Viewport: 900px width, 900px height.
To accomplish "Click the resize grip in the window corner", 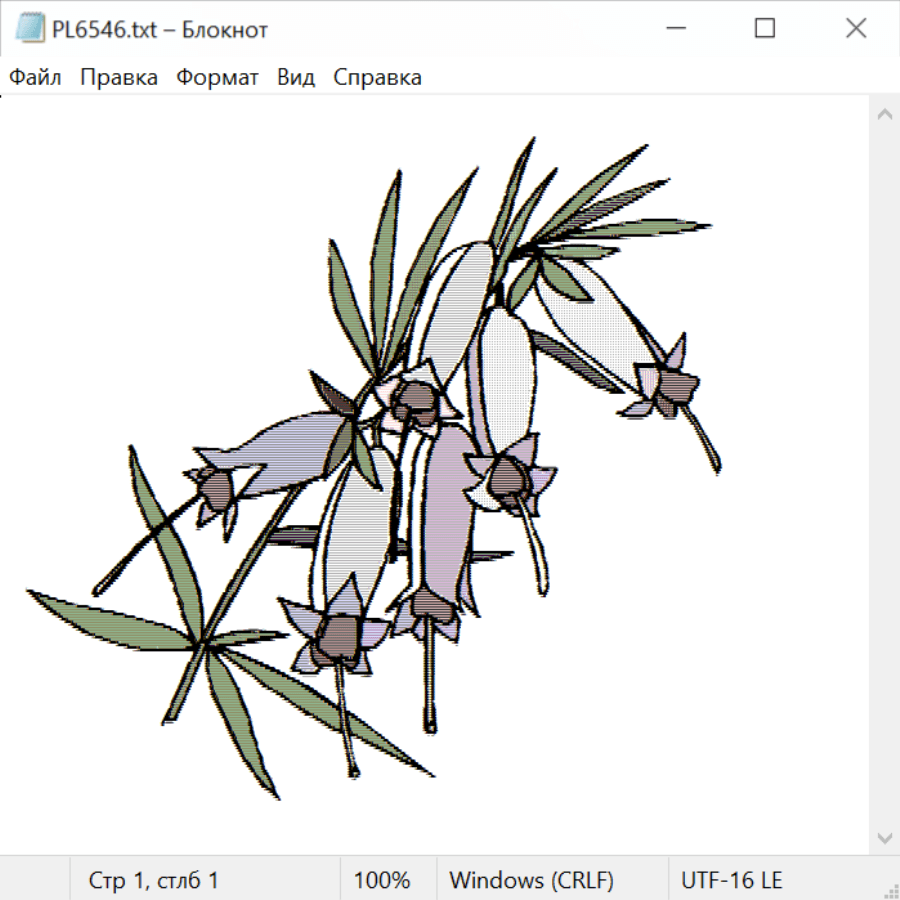I will tap(890, 890).
